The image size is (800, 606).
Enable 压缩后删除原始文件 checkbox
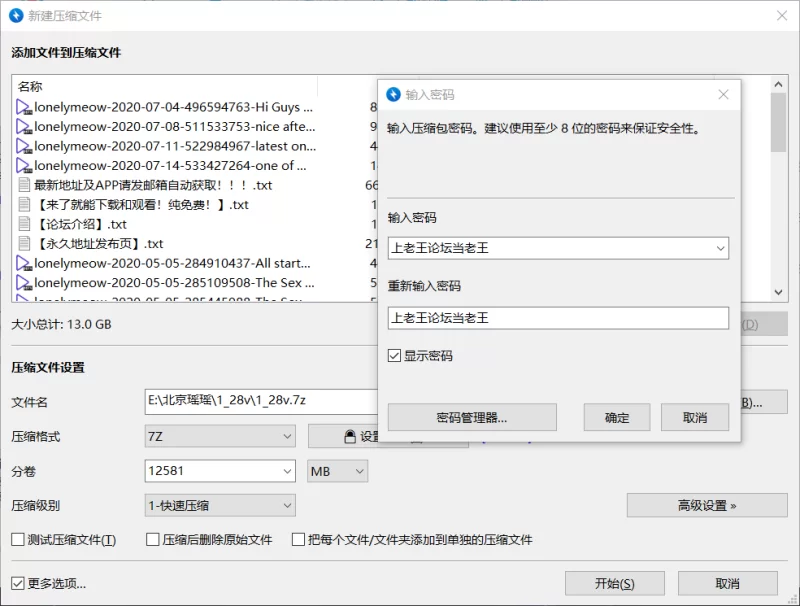[x=154, y=540]
